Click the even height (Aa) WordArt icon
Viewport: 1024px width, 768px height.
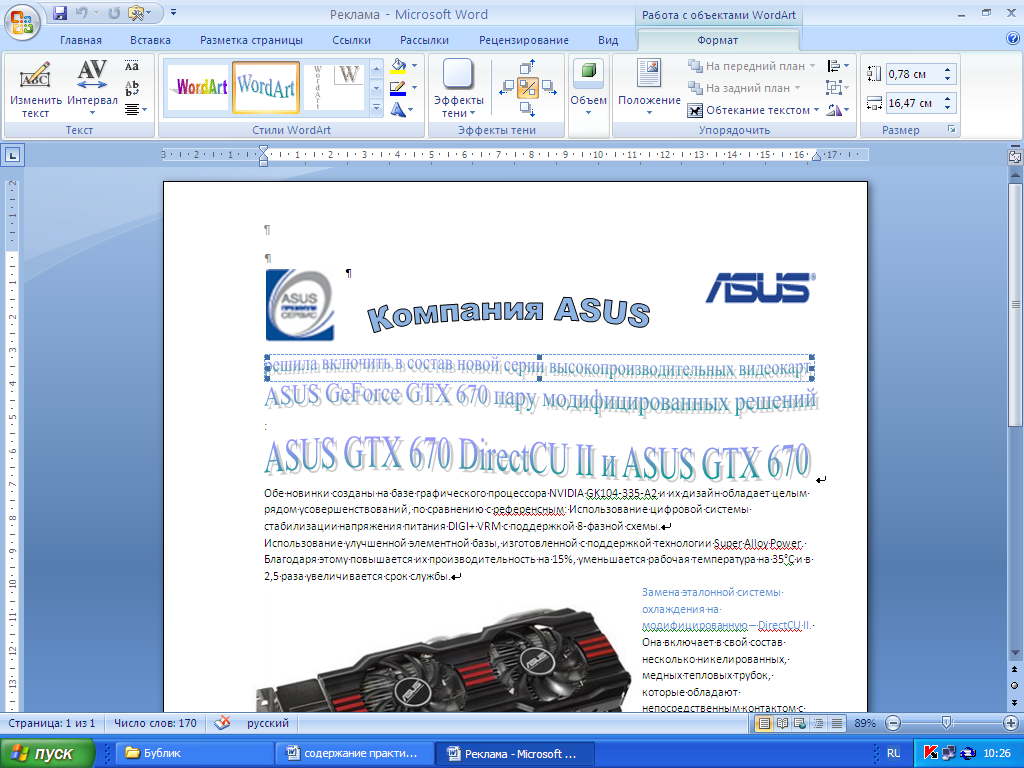click(132, 66)
